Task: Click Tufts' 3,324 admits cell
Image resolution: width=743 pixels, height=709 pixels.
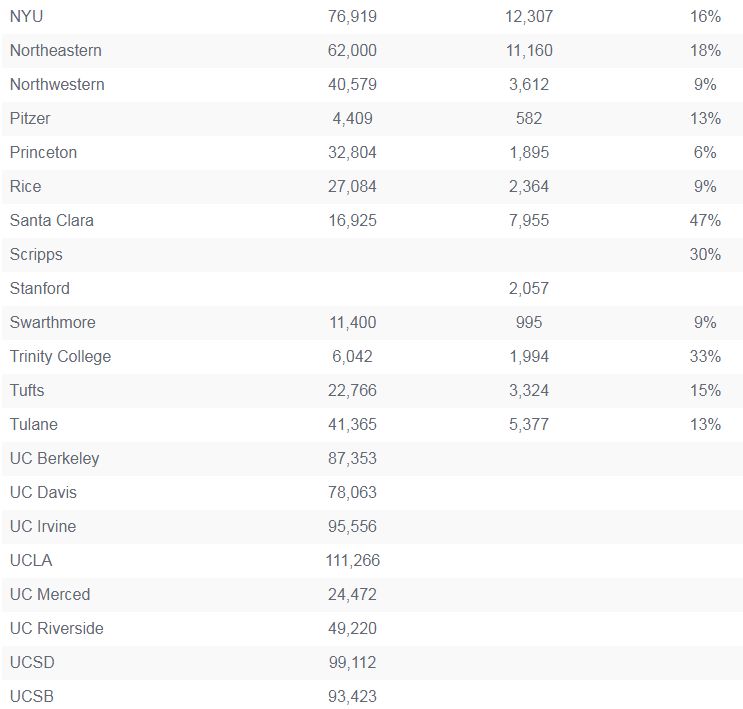Action: (529, 391)
